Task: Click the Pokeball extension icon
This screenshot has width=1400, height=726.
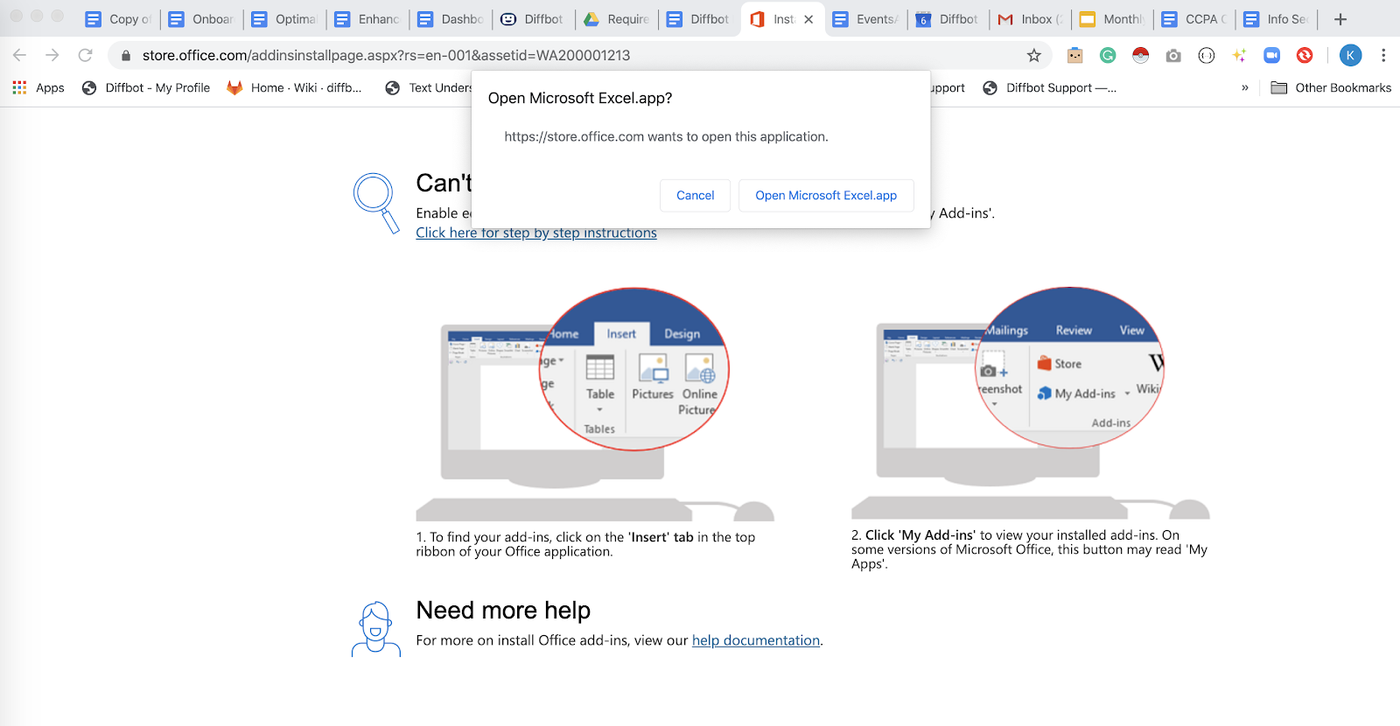Action: [x=1141, y=56]
